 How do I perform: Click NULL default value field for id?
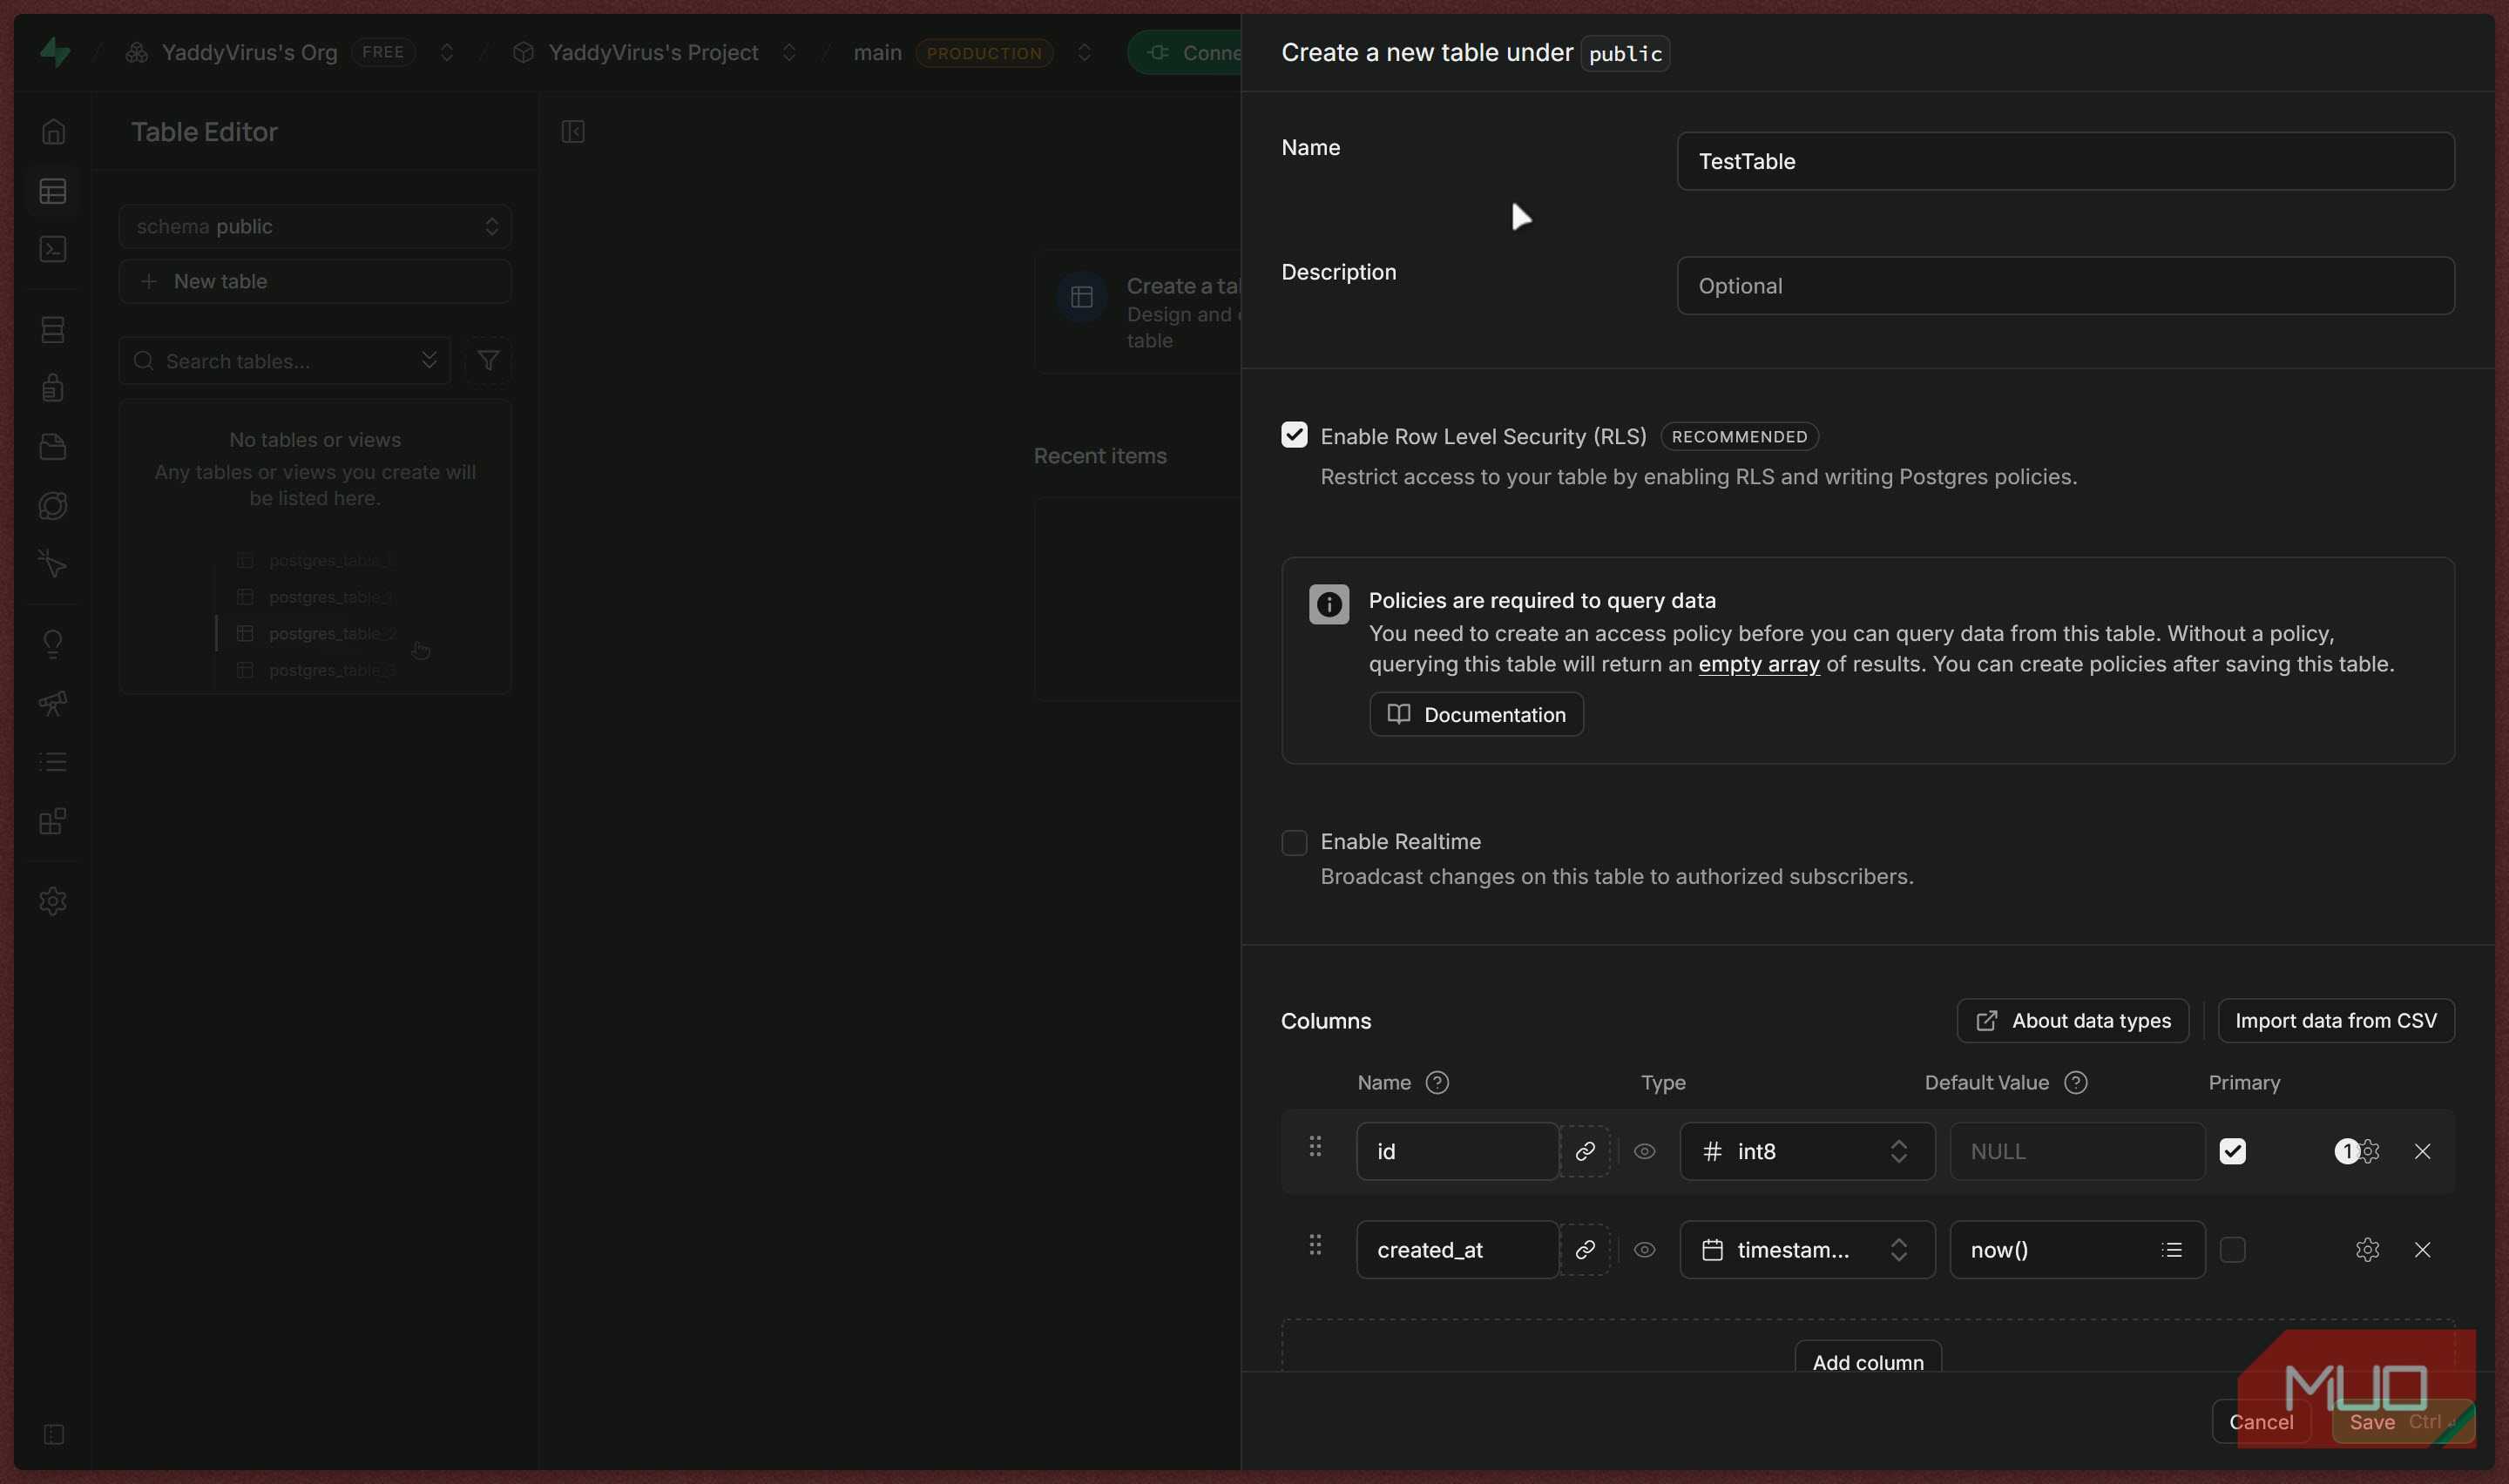pos(2077,1151)
